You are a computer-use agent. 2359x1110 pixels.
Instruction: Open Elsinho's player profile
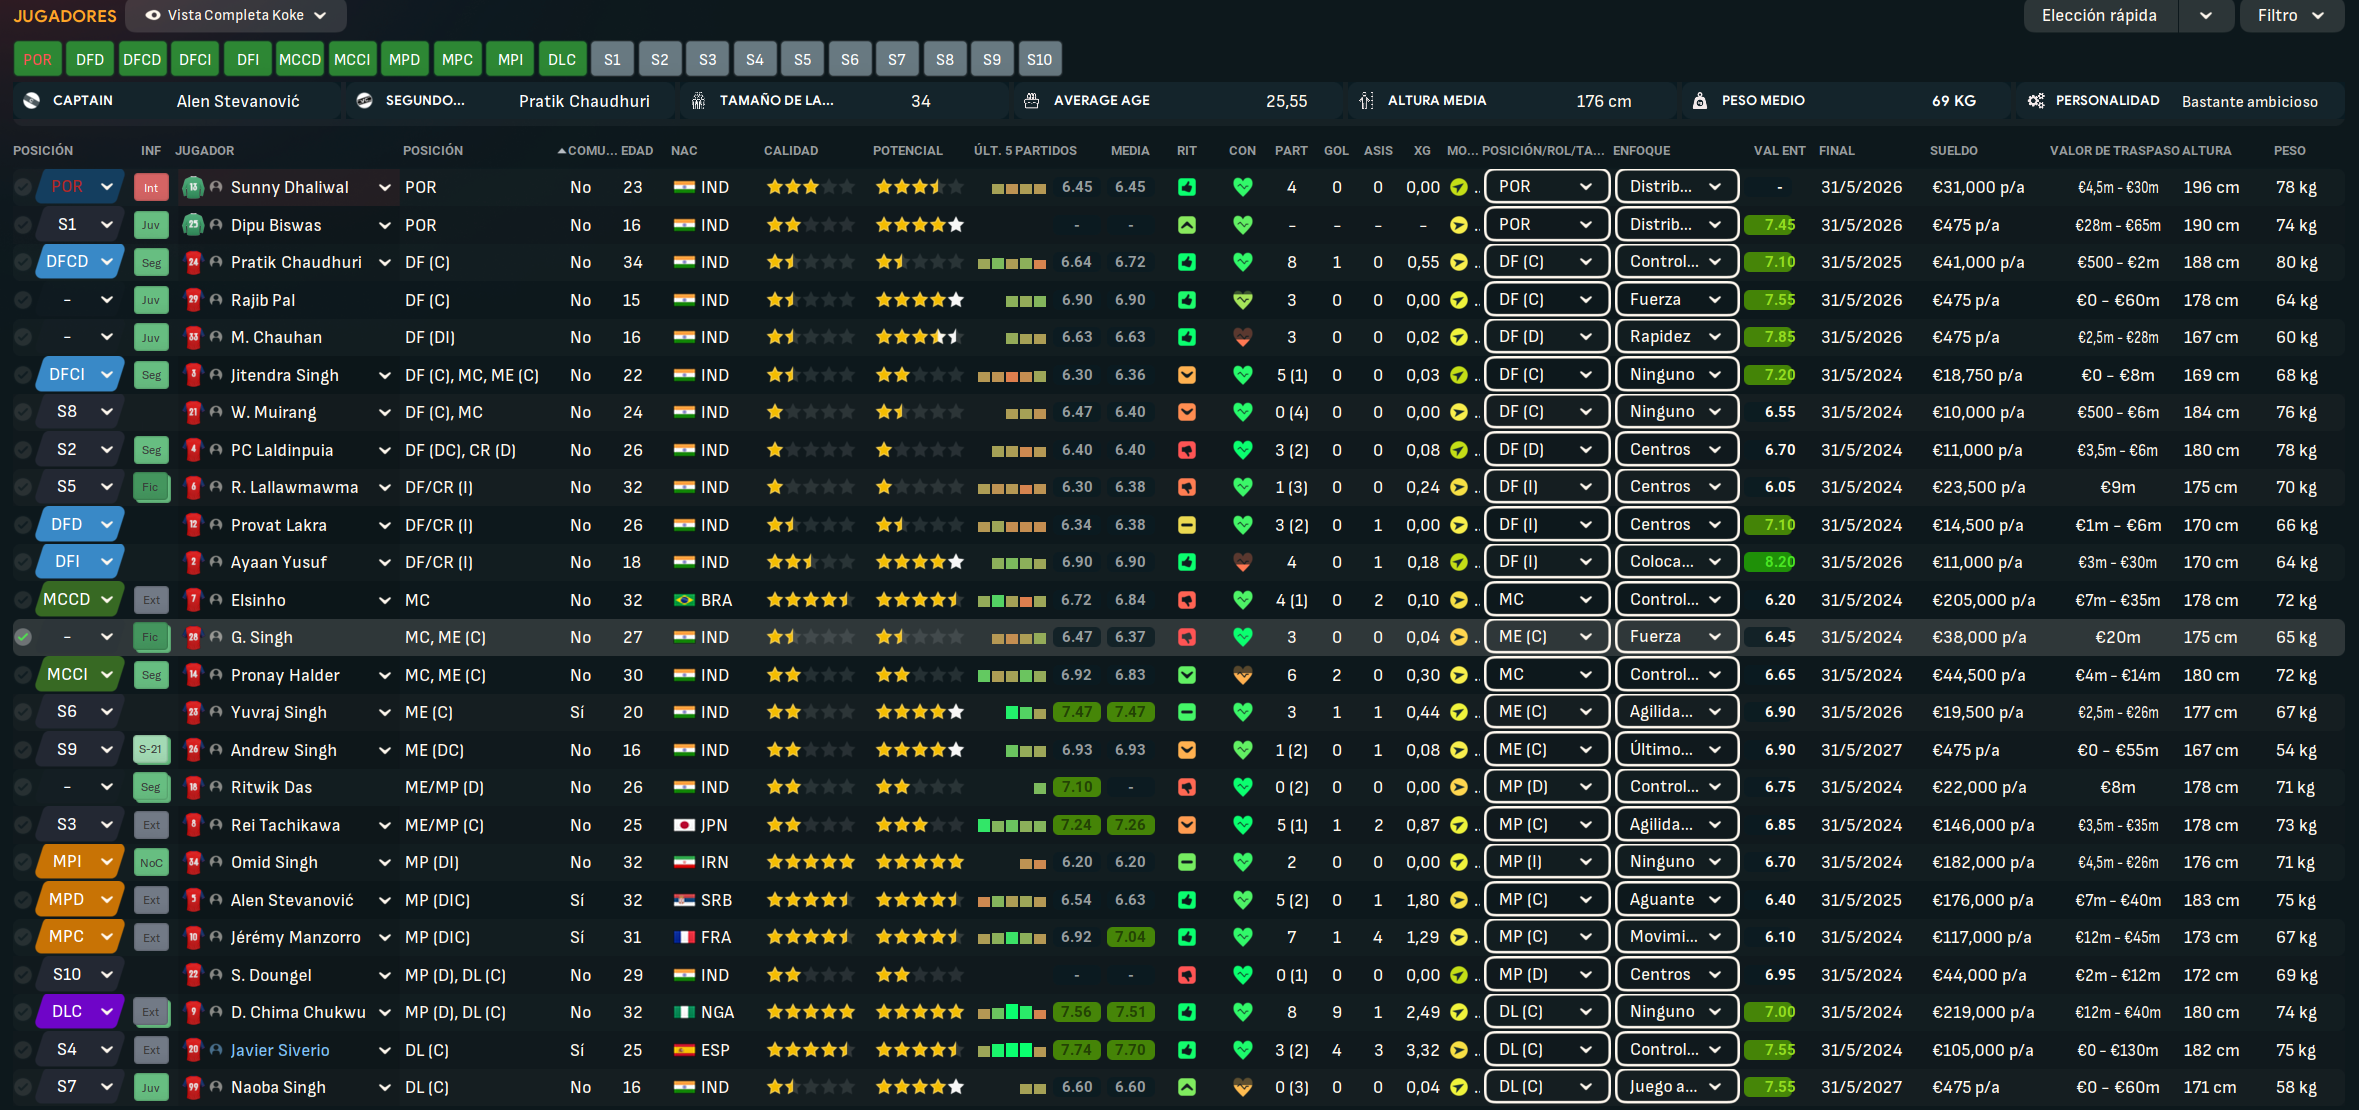(258, 600)
